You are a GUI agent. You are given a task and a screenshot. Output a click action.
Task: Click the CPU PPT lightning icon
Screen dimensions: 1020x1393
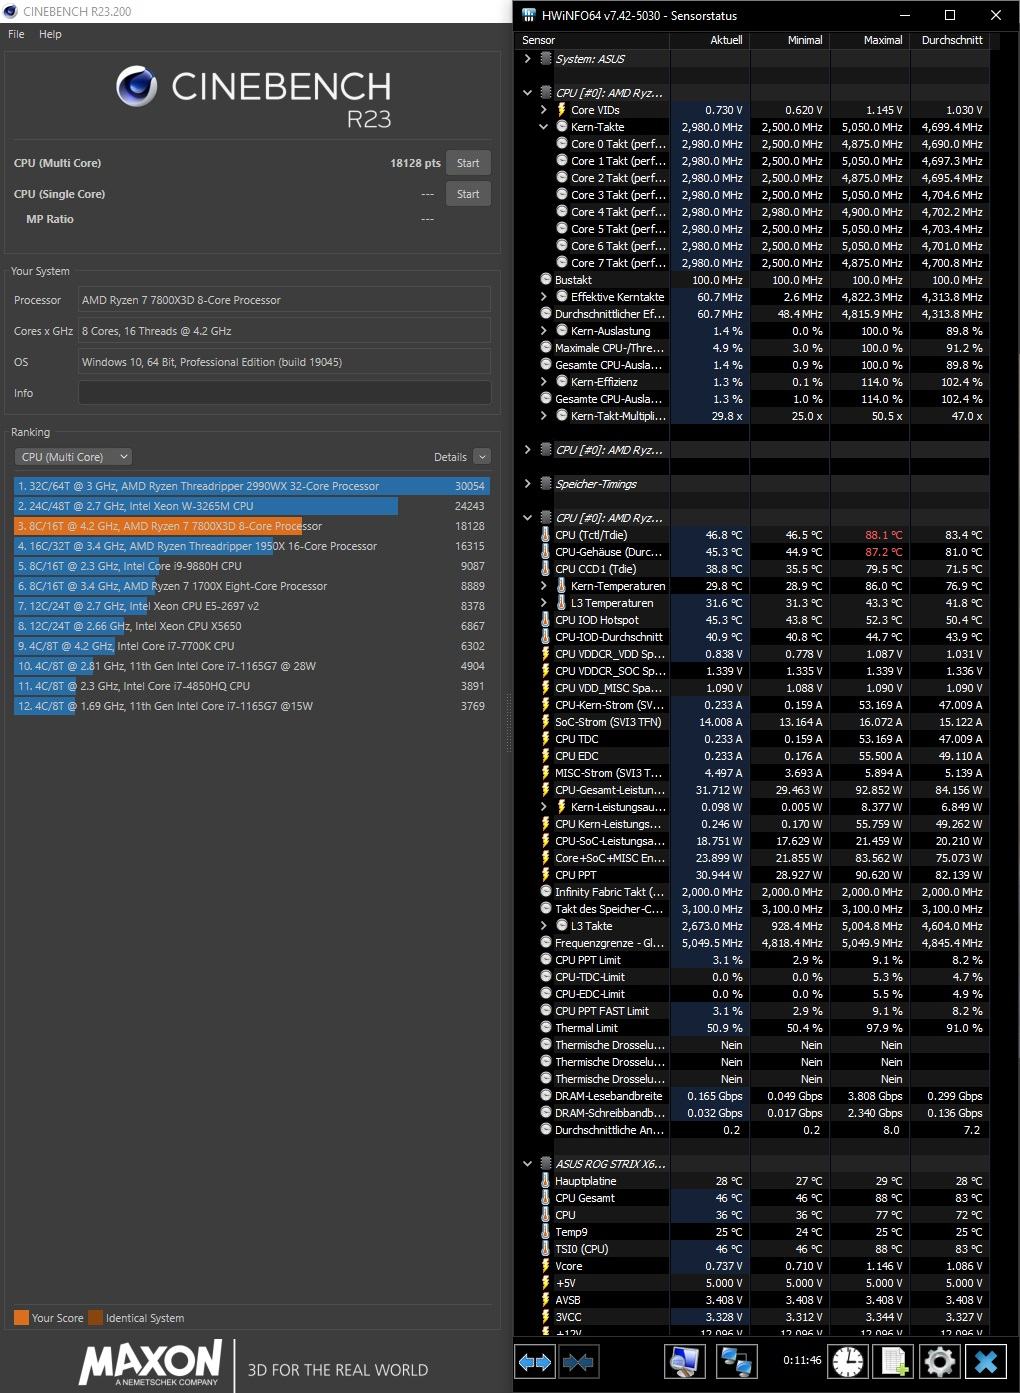(546, 875)
